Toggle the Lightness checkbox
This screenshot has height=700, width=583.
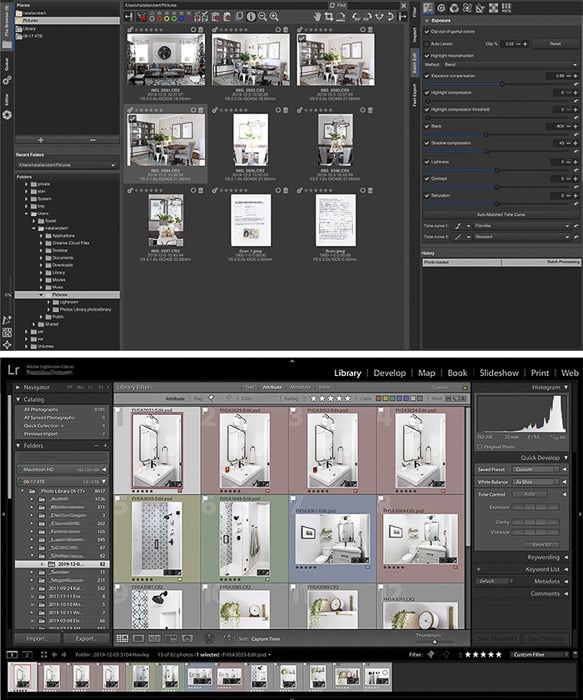tap(427, 162)
